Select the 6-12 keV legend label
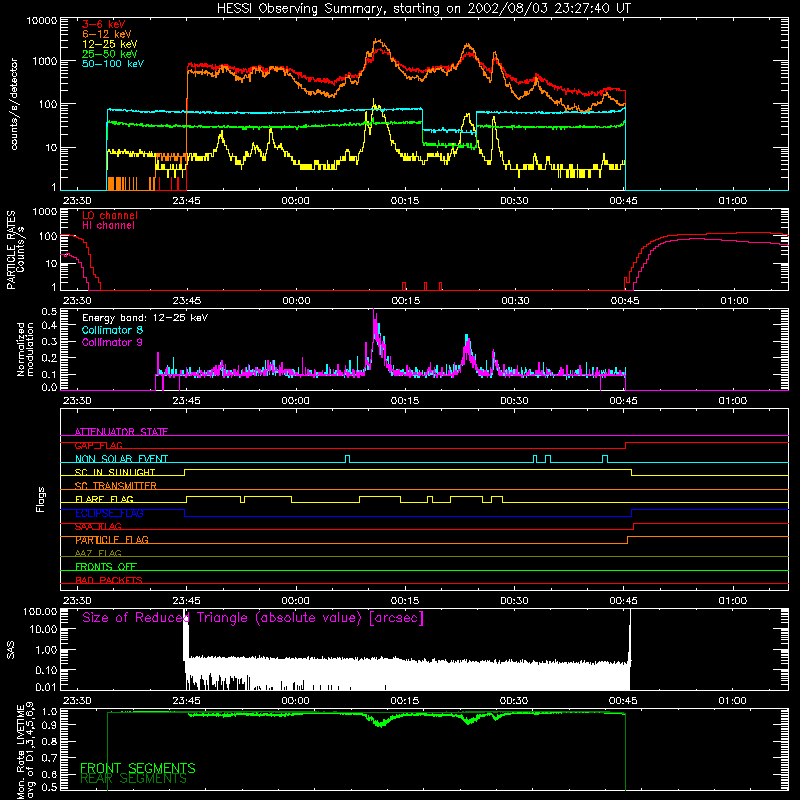The width and height of the screenshot is (800, 800). 107,34
